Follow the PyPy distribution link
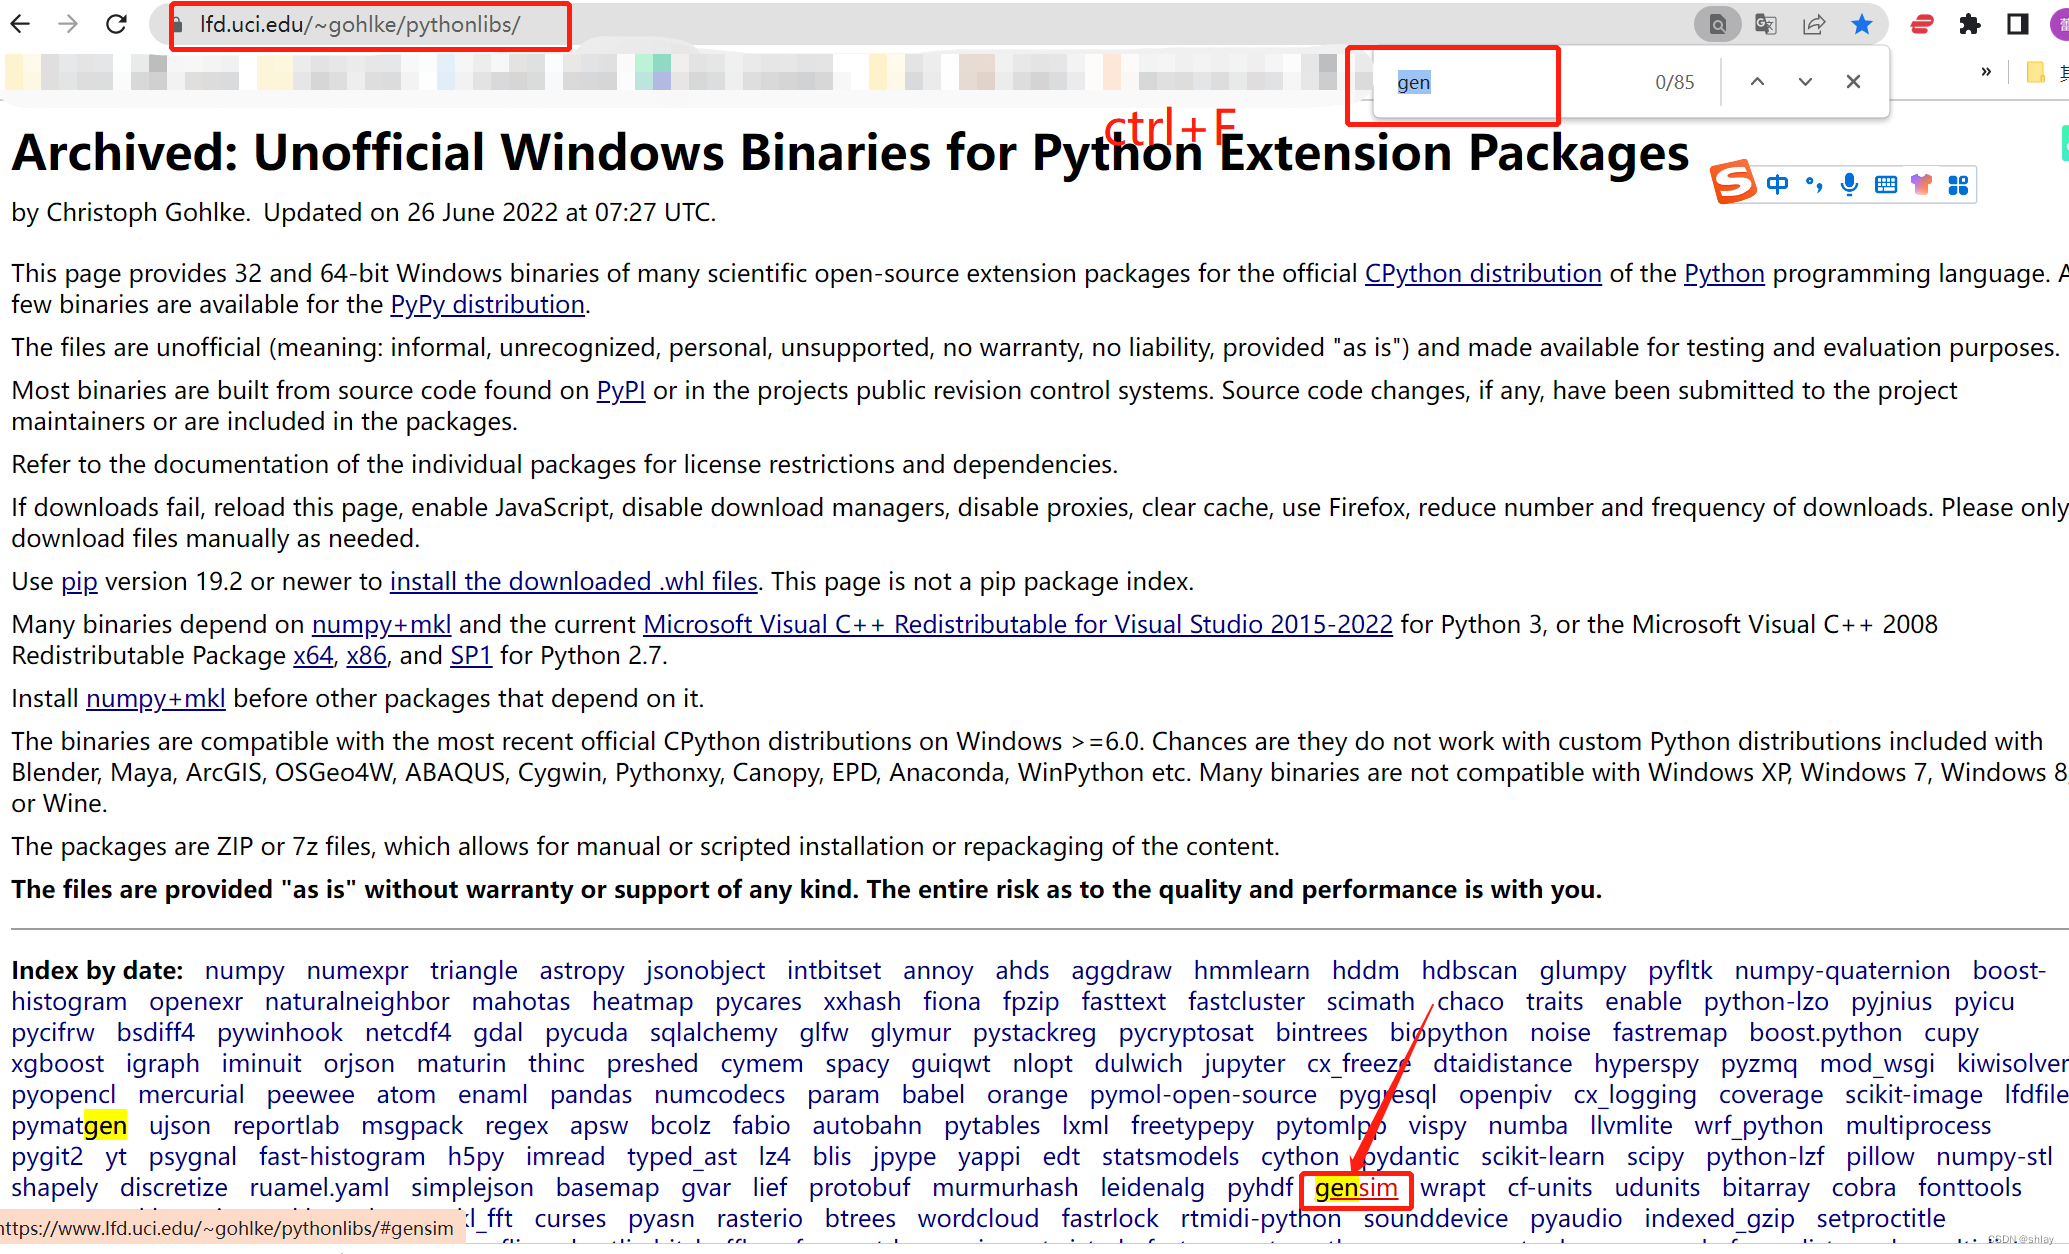Image resolution: width=2069 pixels, height=1254 pixels. [x=487, y=304]
